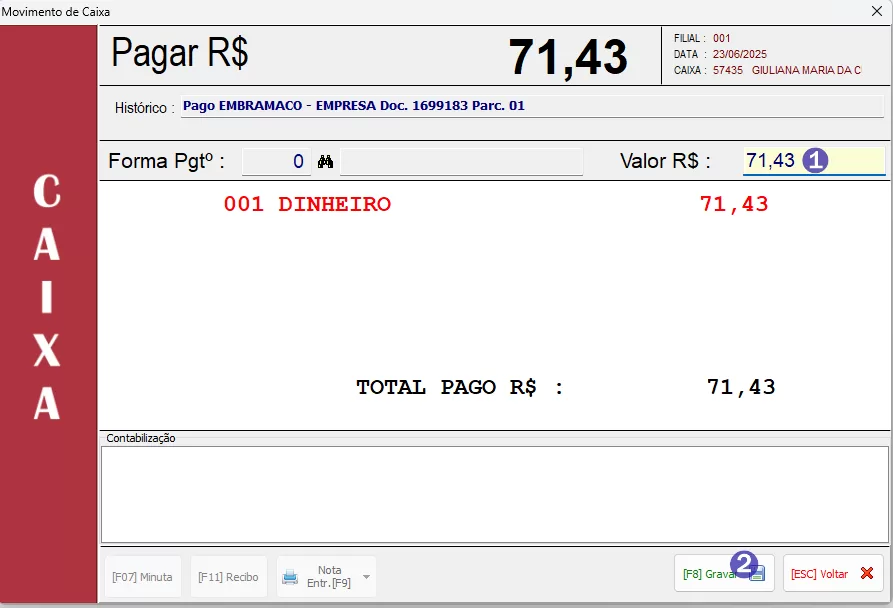Screen dimensions: 893x608
Task: Click the numbered marker 2 badge
Action: point(743,563)
